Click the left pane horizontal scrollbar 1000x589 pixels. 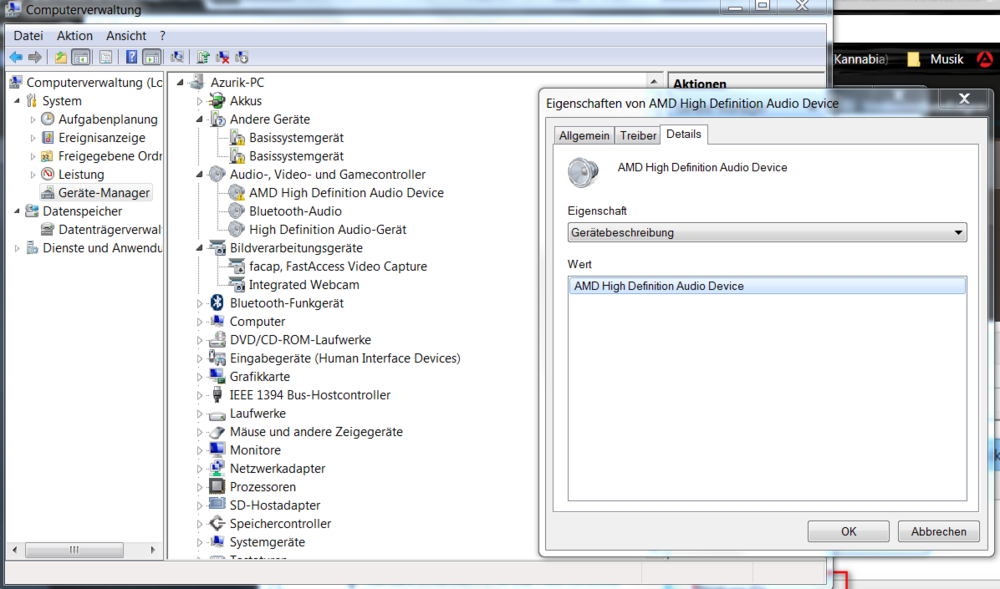tap(75, 550)
